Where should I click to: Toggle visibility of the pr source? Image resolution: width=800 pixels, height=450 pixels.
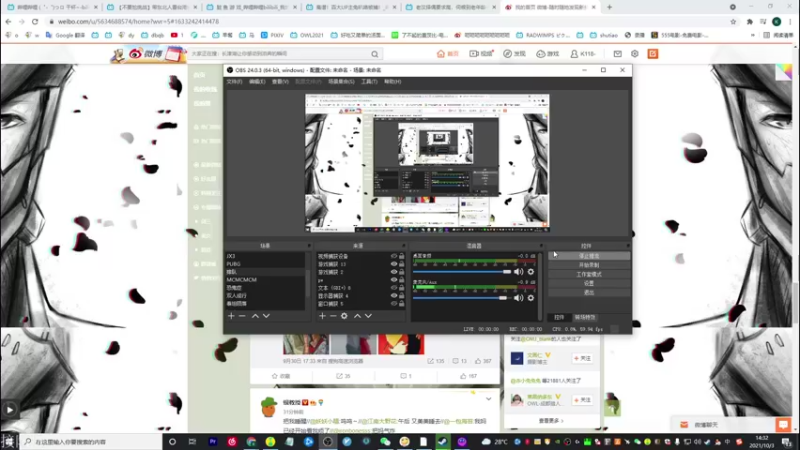393,280
